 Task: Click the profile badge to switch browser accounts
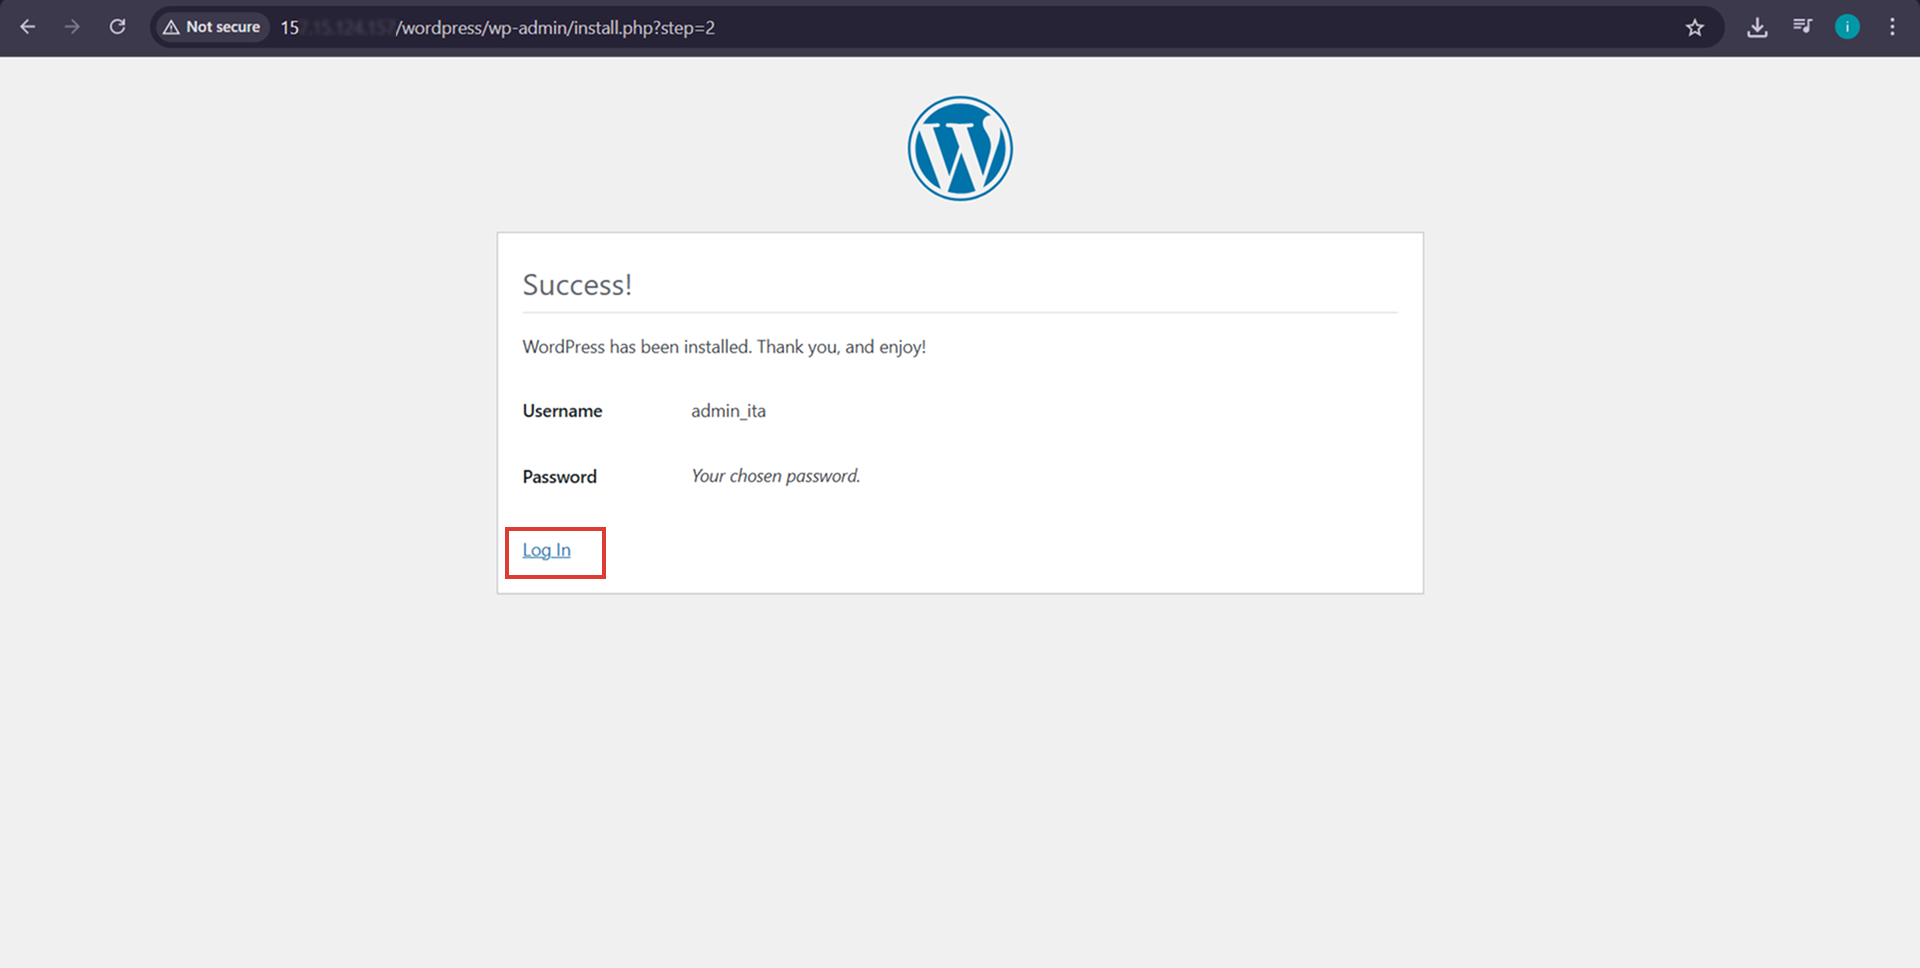click(1847, 27)
